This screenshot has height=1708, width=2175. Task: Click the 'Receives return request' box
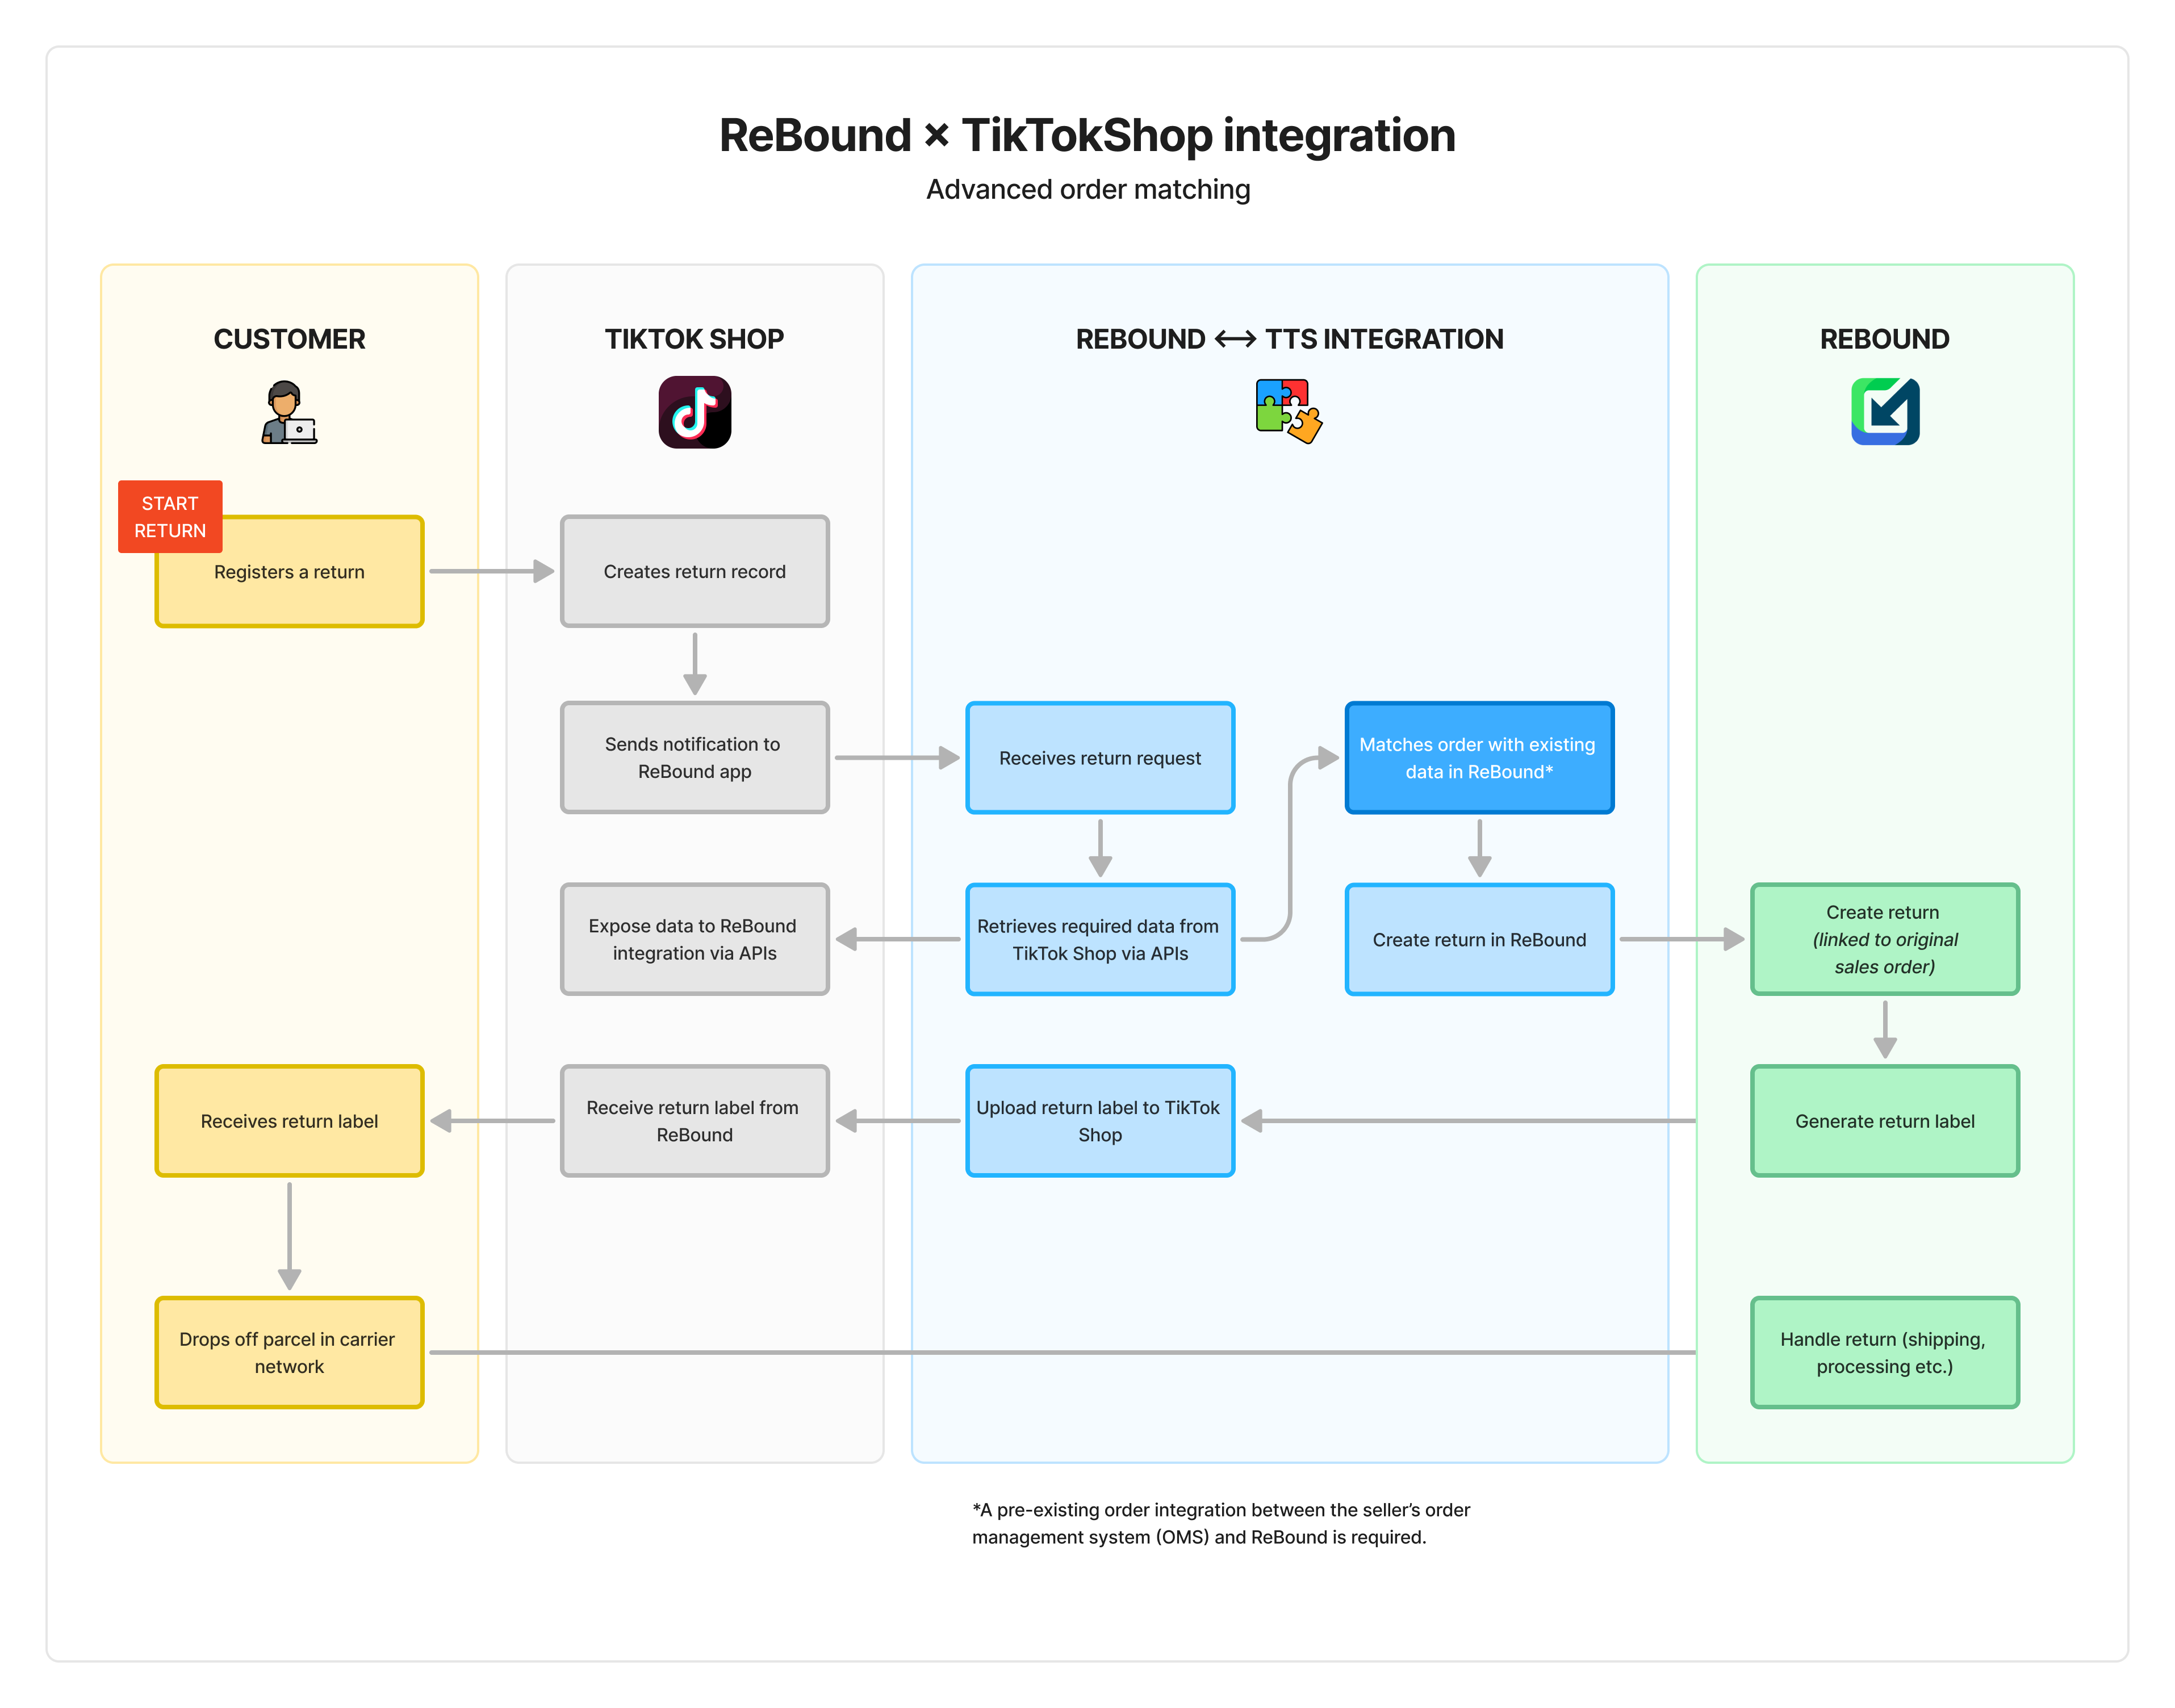tap(1100, 758)
